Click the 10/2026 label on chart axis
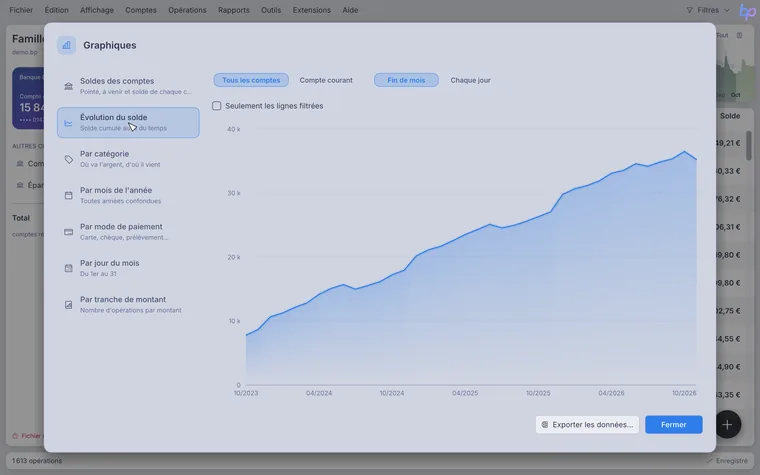The width and height of the screenshot is (760, 475). pyautogui.click(x=684, y=393)
